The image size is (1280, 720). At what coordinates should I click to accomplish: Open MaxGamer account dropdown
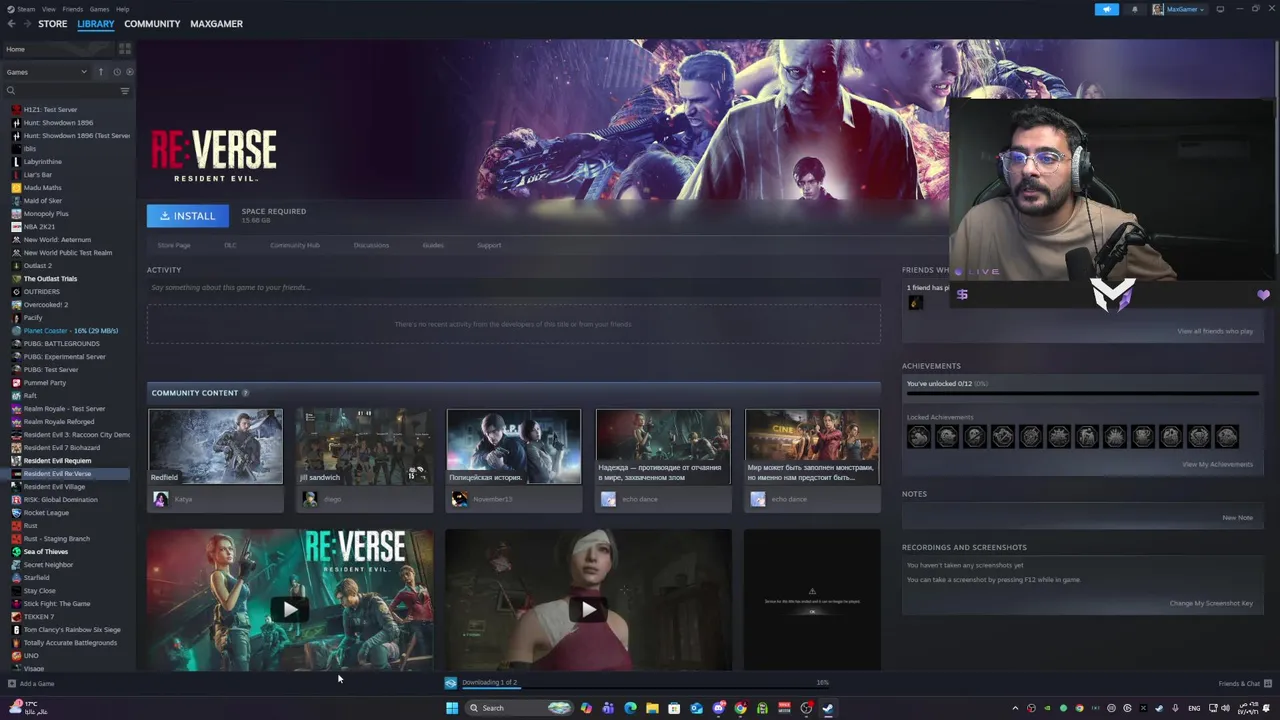pyautogui.click(x=1178, y=9)
